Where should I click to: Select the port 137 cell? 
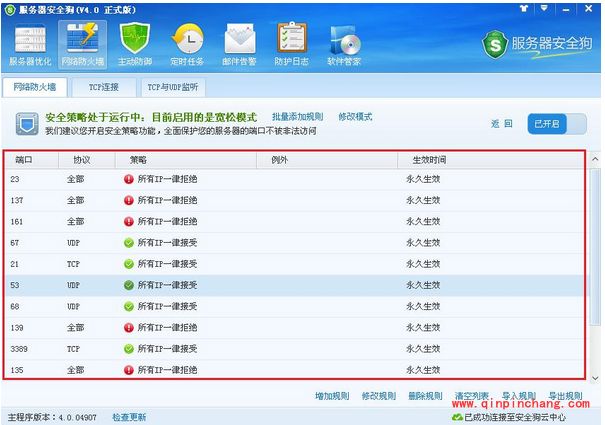coord(17,200)
